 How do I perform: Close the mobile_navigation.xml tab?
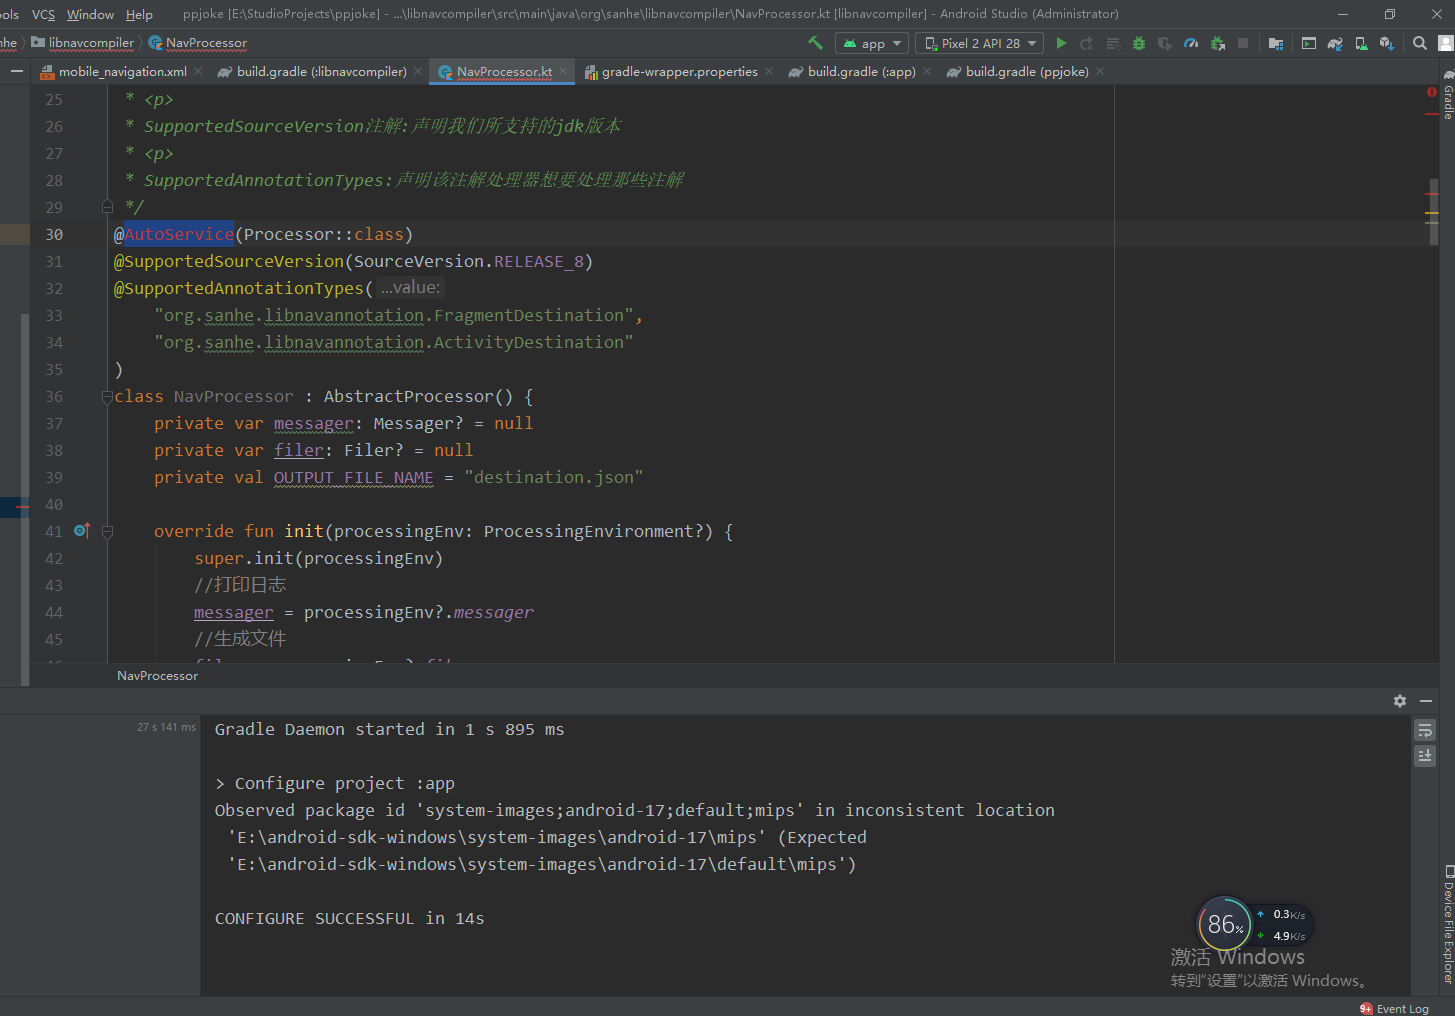click(x=198, y=71)
